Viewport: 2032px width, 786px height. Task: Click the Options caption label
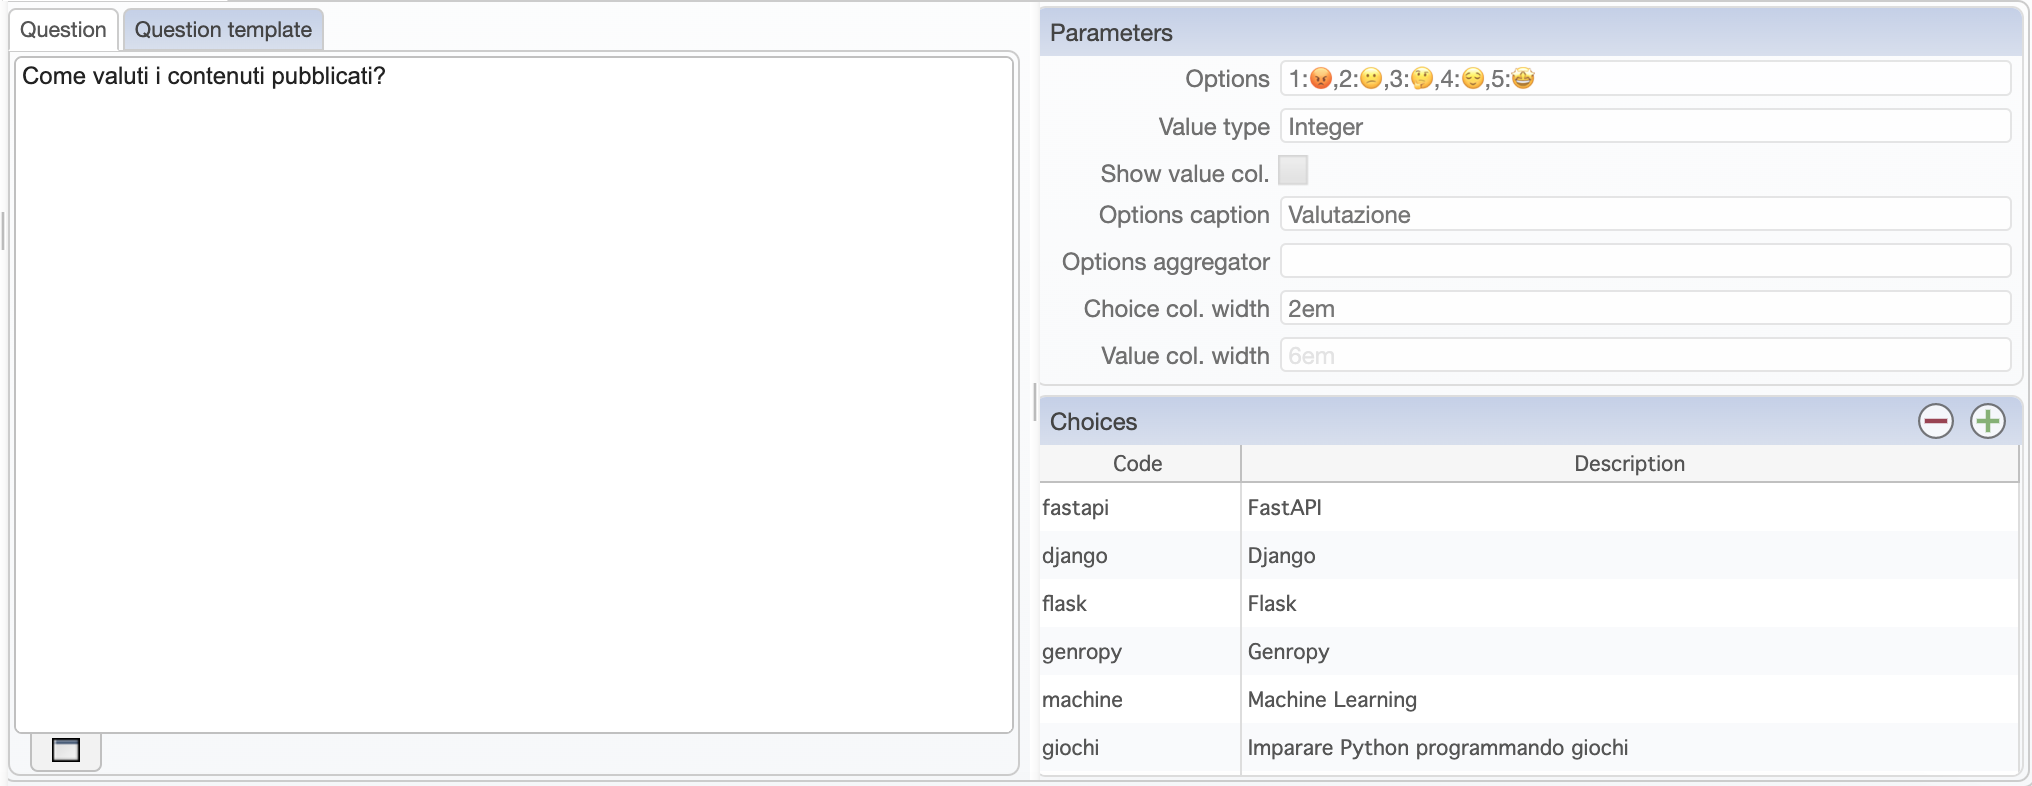1184,215
